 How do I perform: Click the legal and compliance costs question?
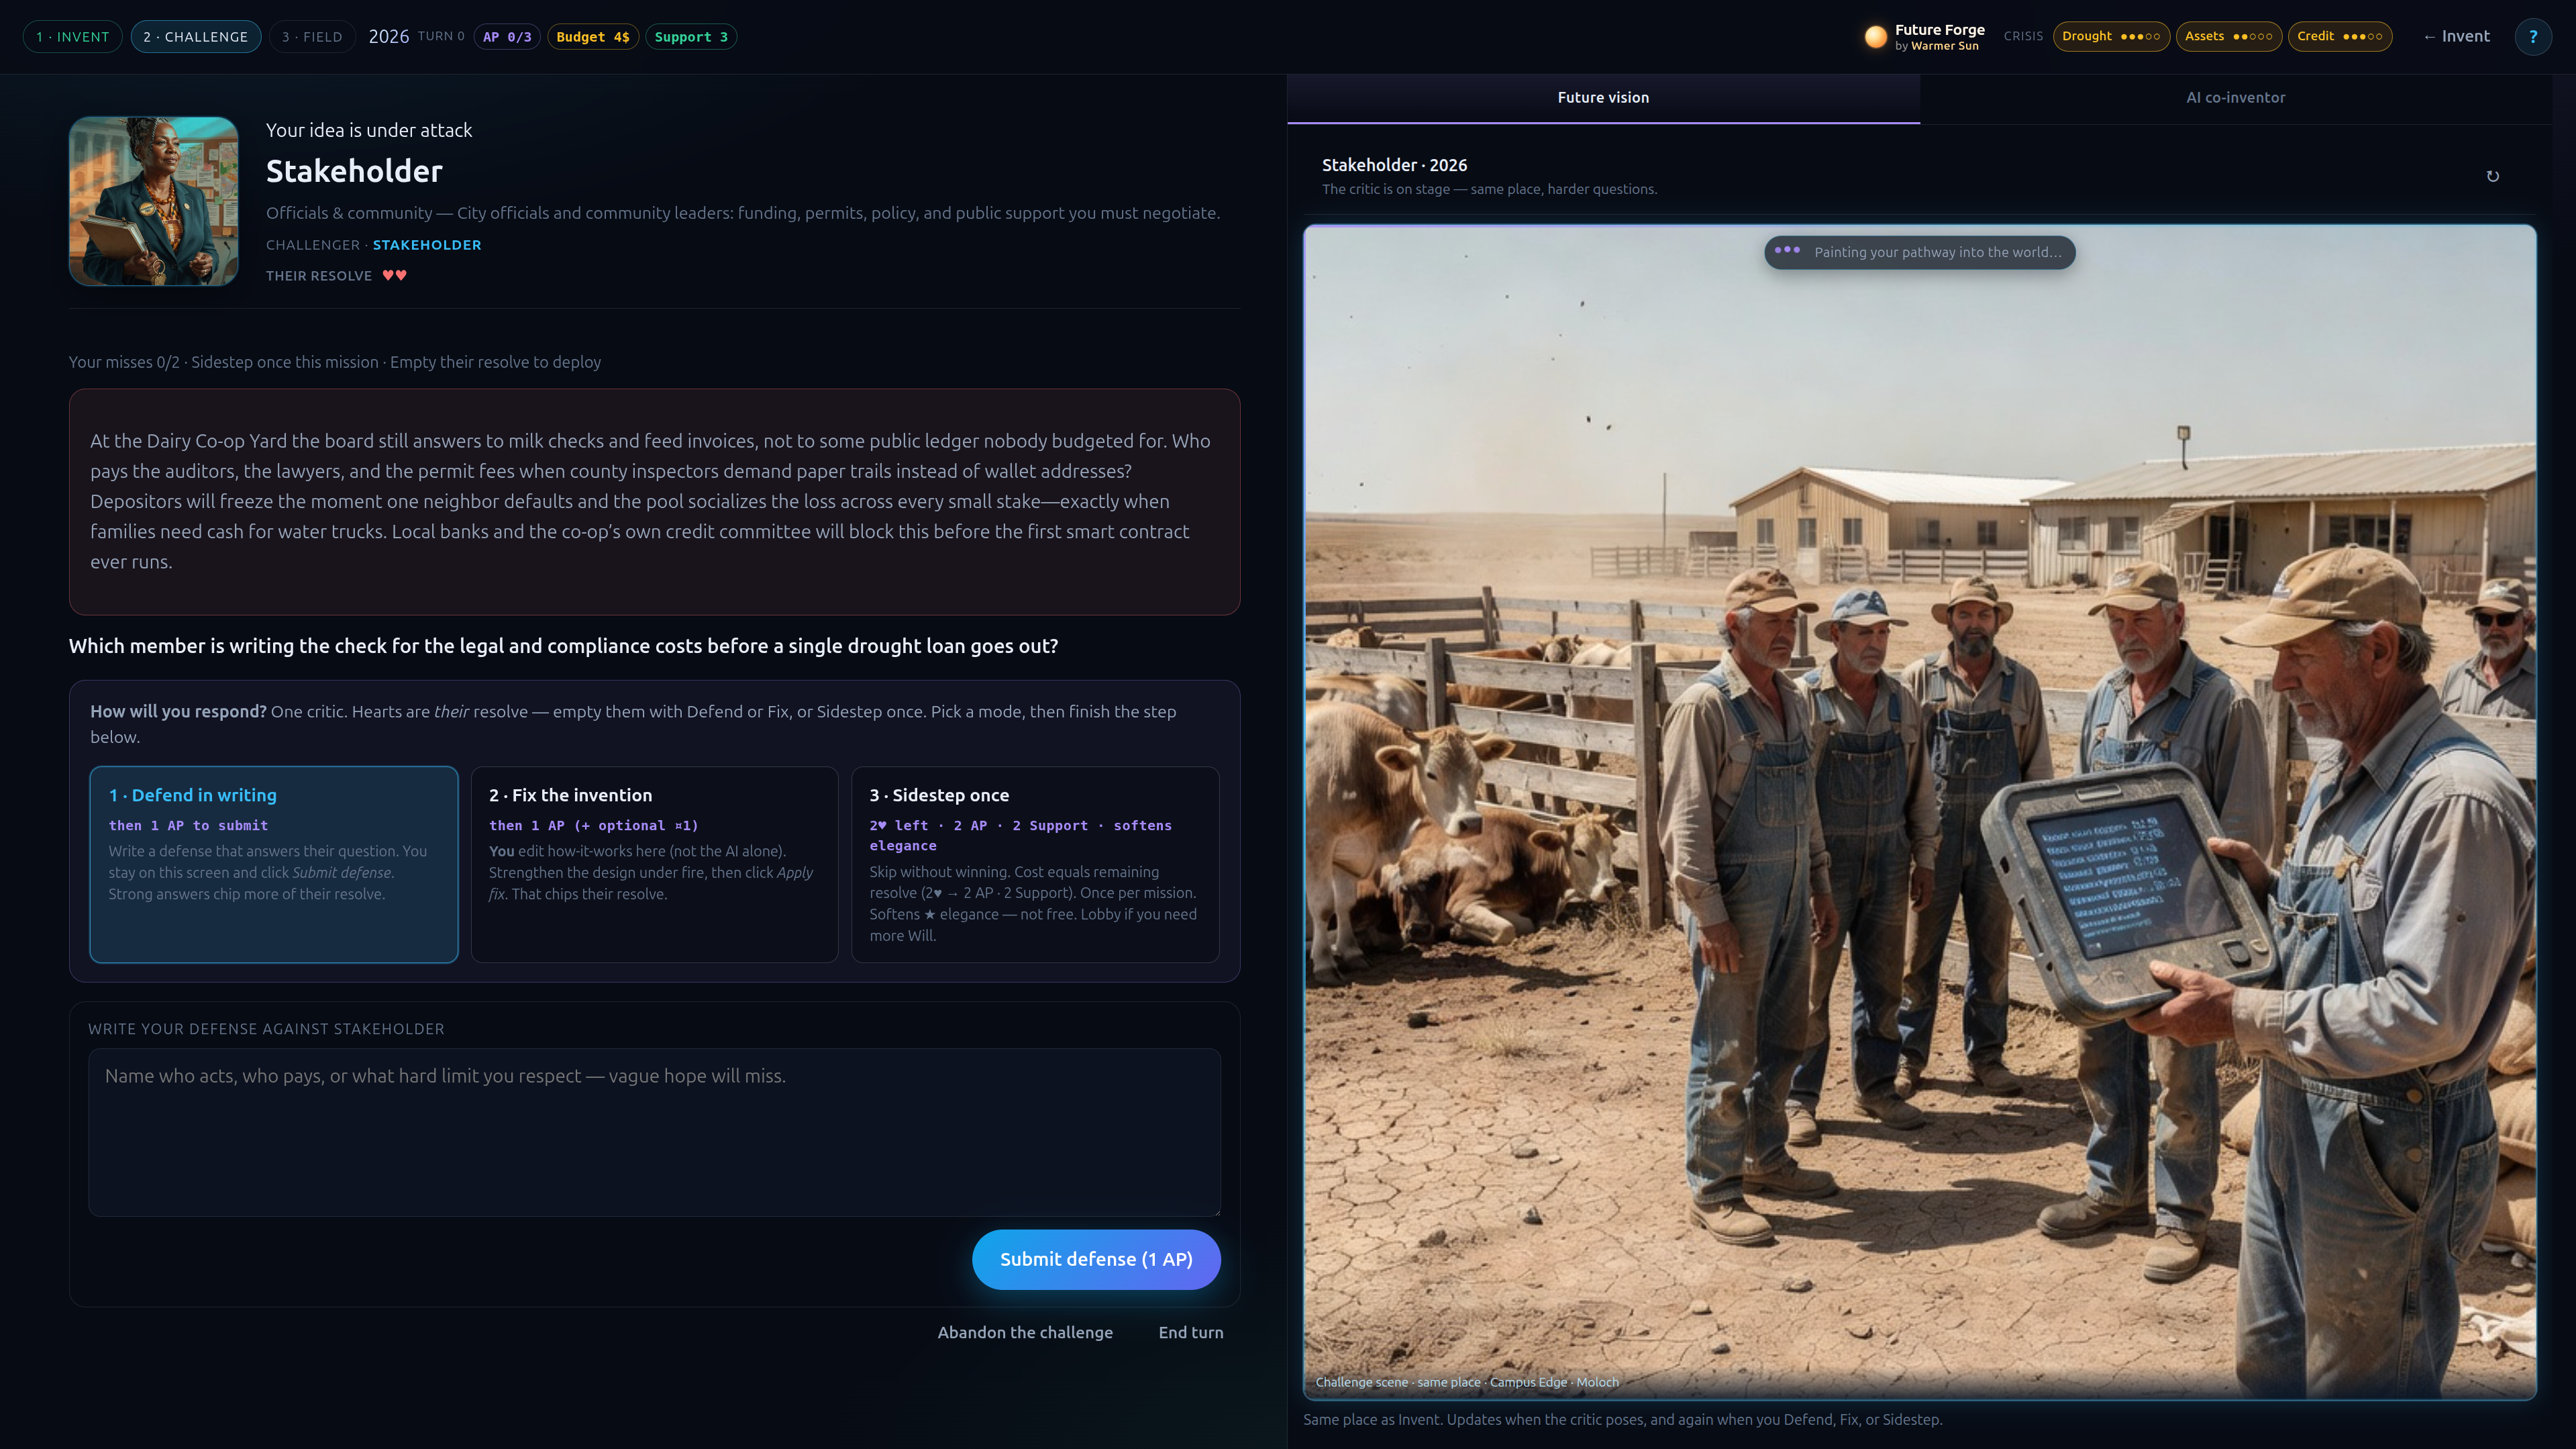pyautogui.click(x=563, y=646)
